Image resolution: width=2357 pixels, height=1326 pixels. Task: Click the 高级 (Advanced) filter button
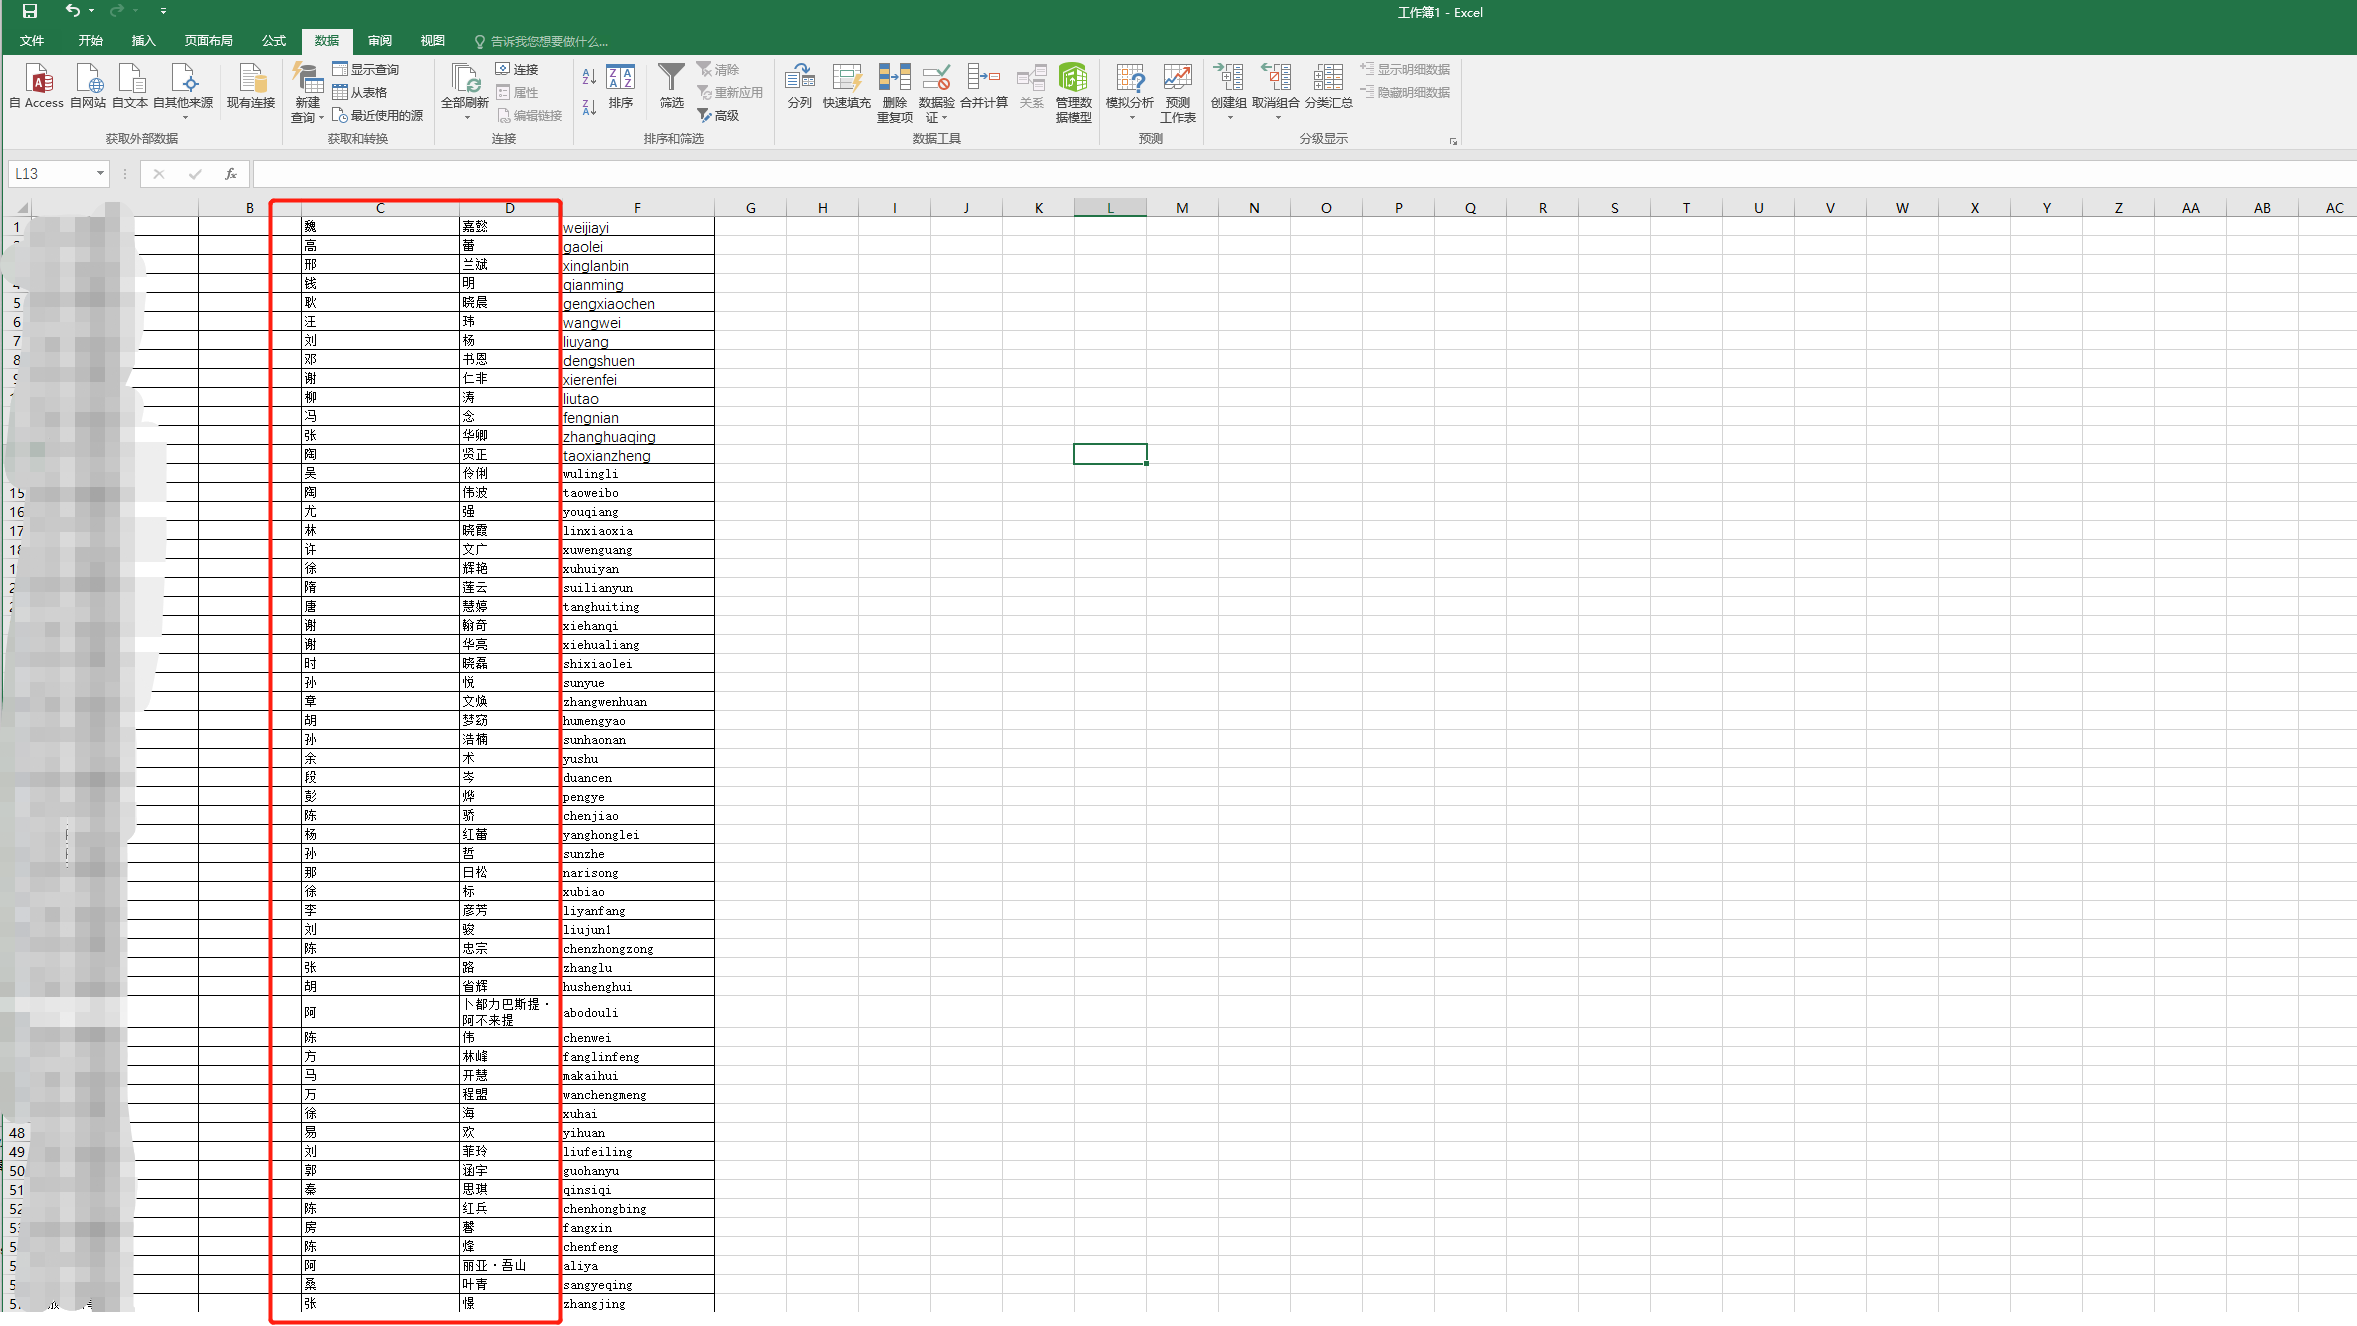coord(719,116)
